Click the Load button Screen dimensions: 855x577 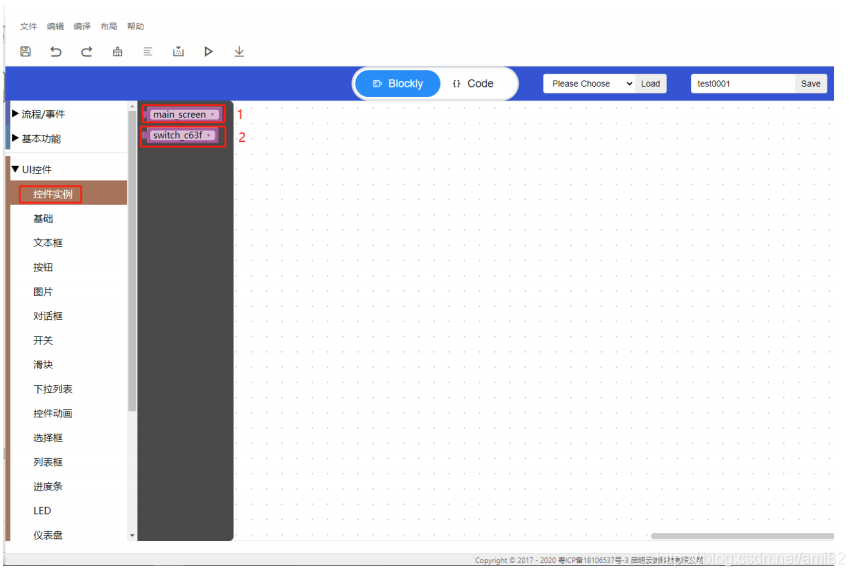pyautogui.click(x=651, y=83)
